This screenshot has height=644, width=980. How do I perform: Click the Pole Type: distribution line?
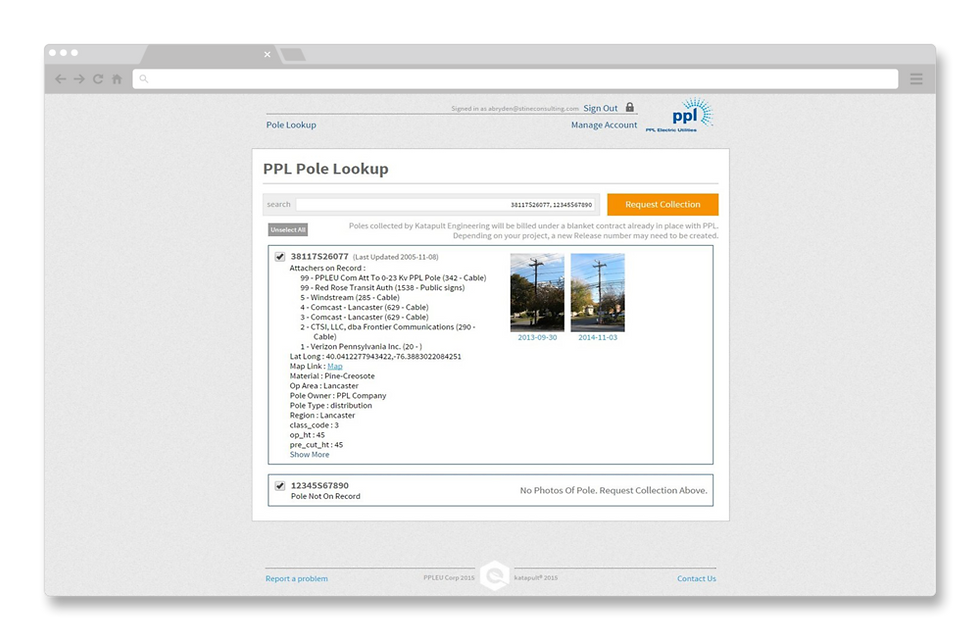coord(331,406)
